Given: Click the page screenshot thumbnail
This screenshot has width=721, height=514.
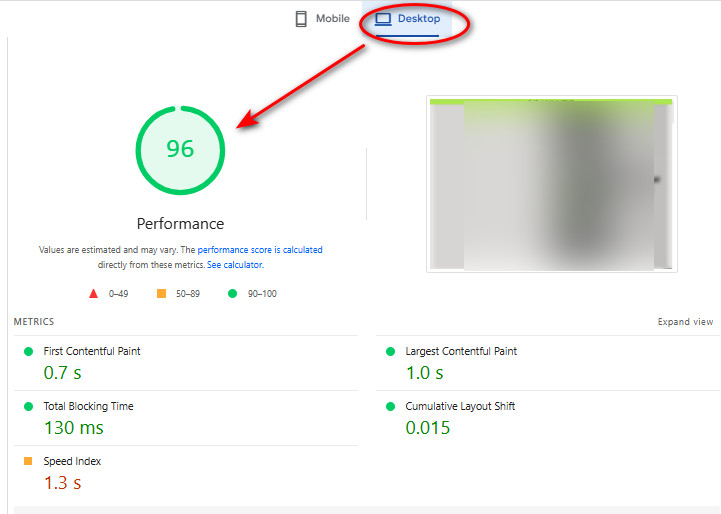Looking at the screenshot, I should click(x=552, y=184).
